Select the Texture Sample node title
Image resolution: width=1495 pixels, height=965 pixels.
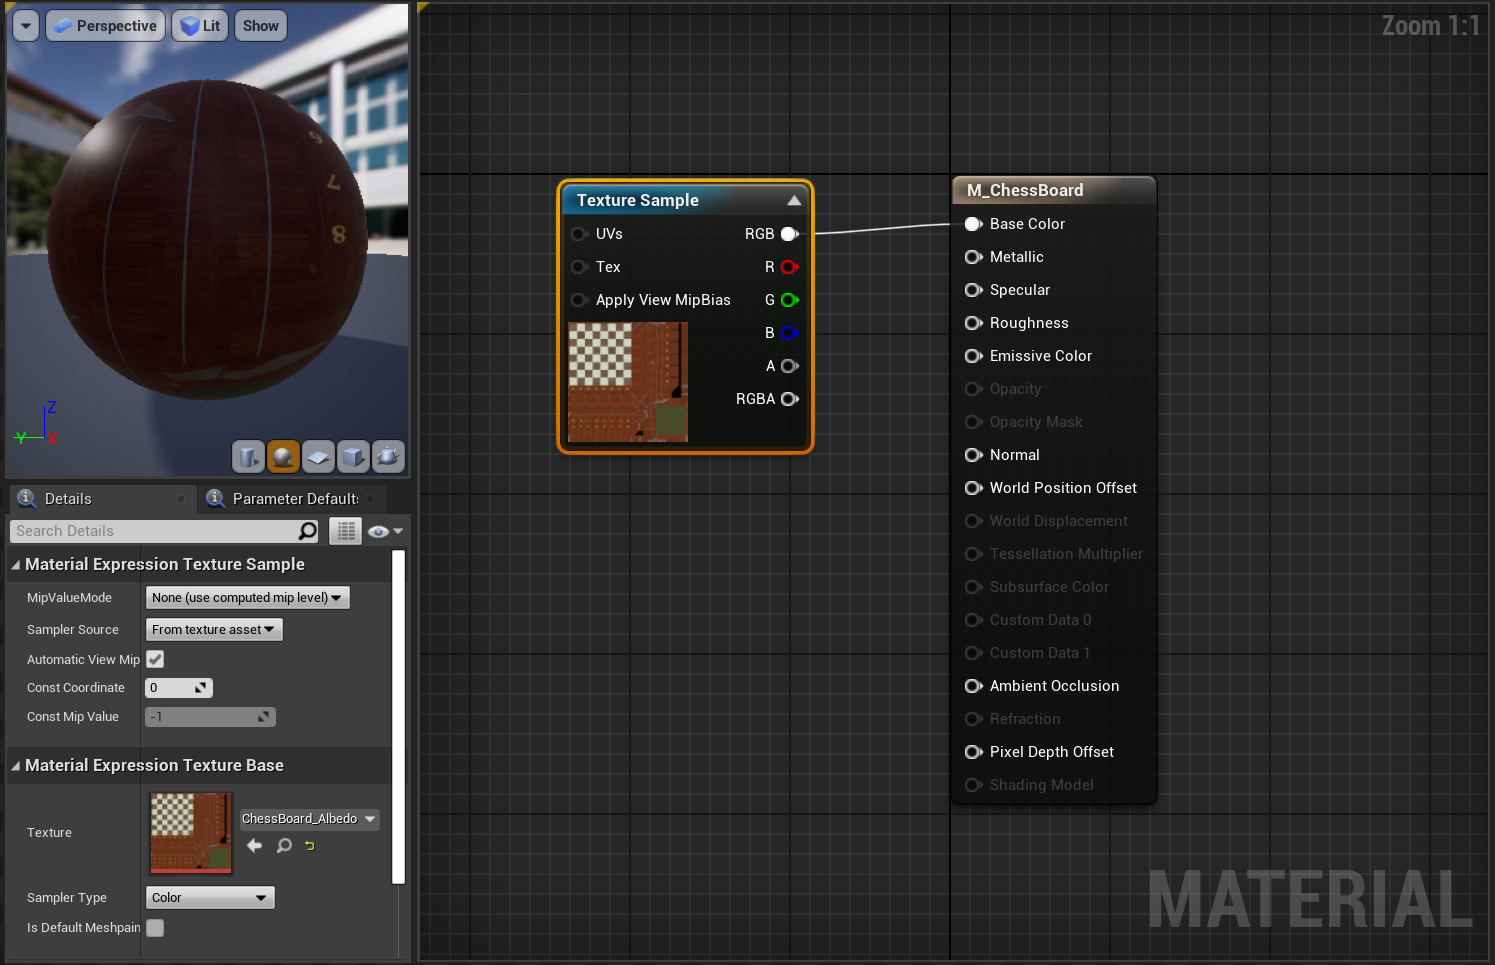[638, 200]
